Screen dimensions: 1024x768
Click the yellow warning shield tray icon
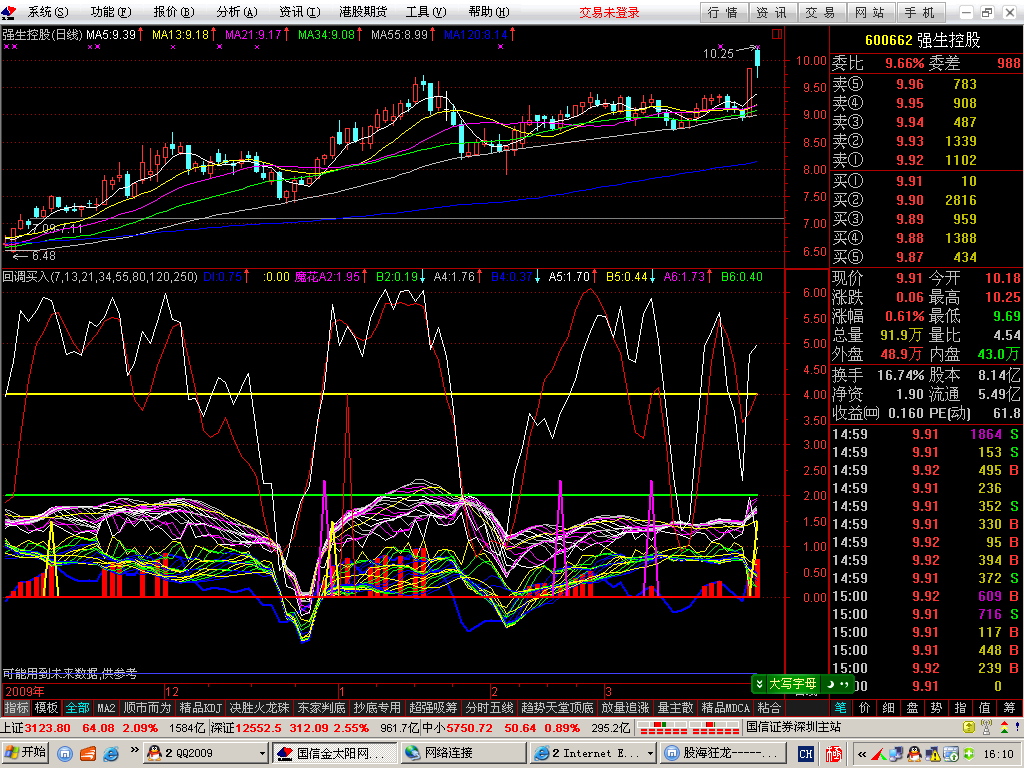click(932, 754)
